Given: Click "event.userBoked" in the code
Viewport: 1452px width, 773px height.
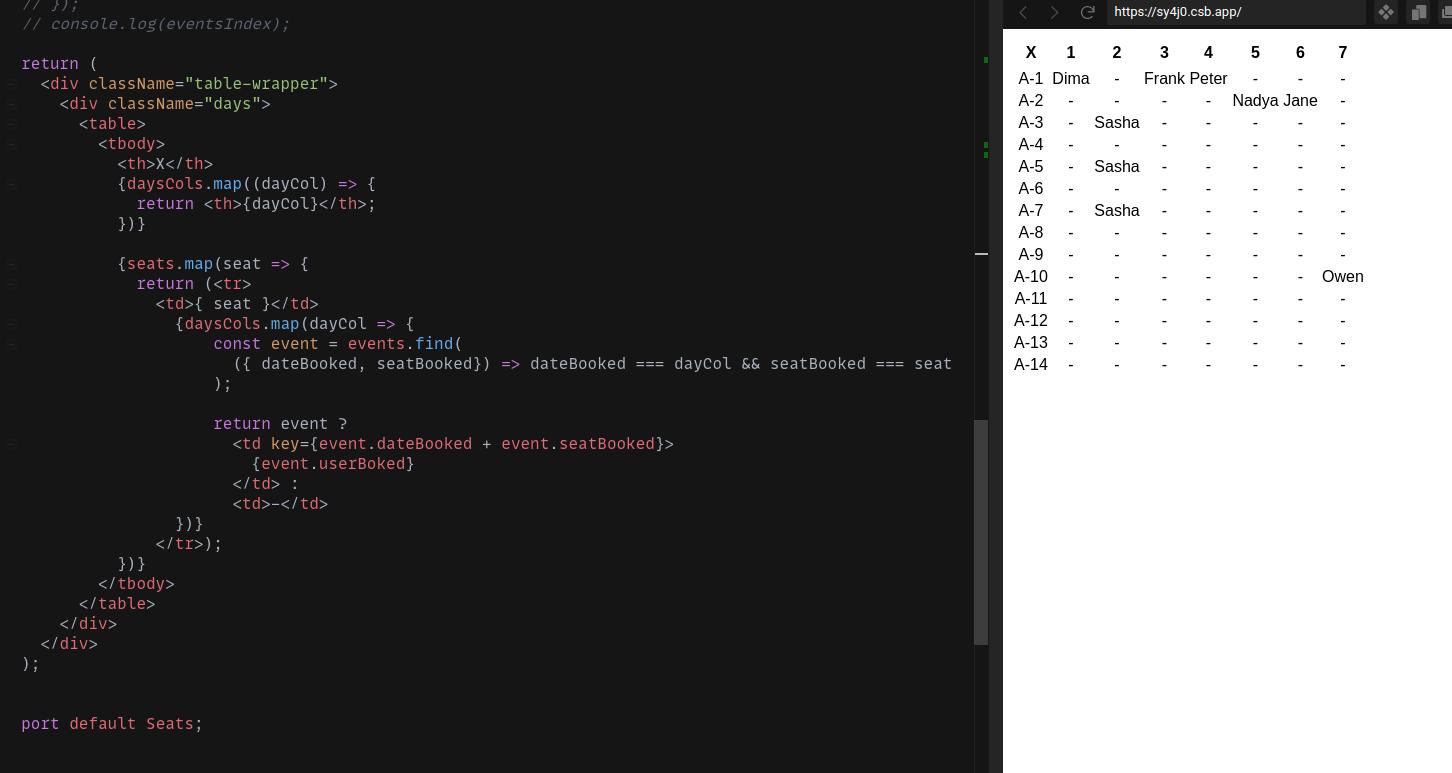Looking at the screenshot, I should tap(333, 464).
